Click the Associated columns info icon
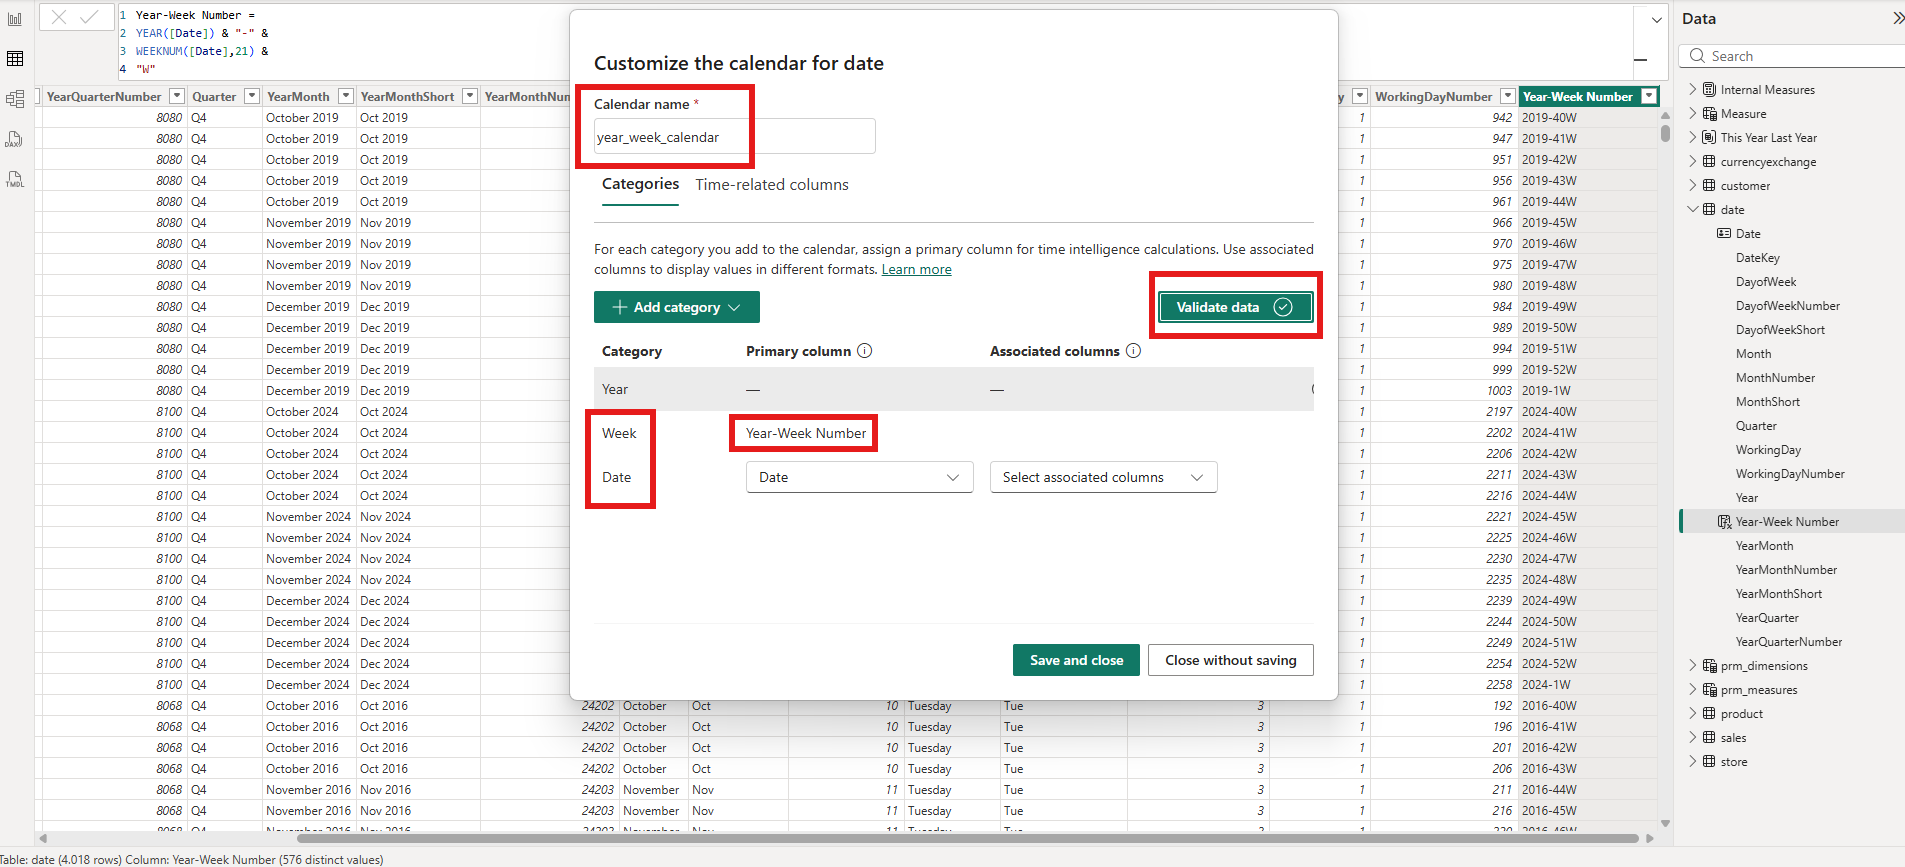 [x=1133, y=351]
